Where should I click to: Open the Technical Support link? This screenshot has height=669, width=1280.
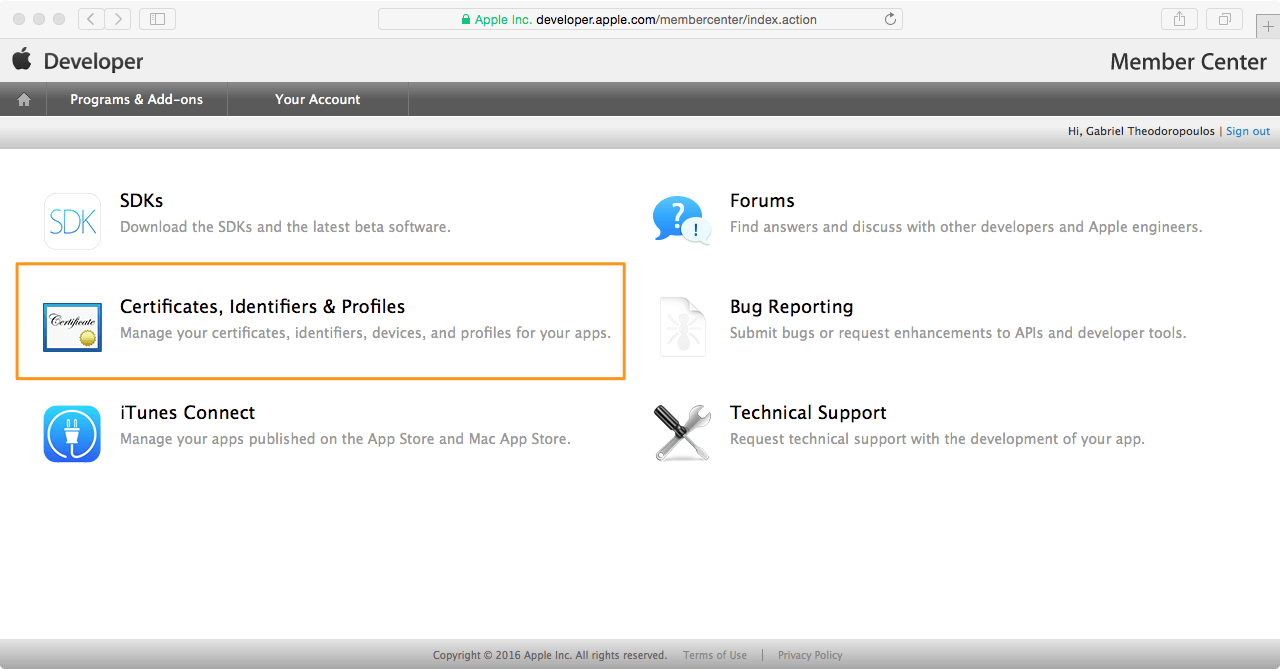click(x=808, y=412)
